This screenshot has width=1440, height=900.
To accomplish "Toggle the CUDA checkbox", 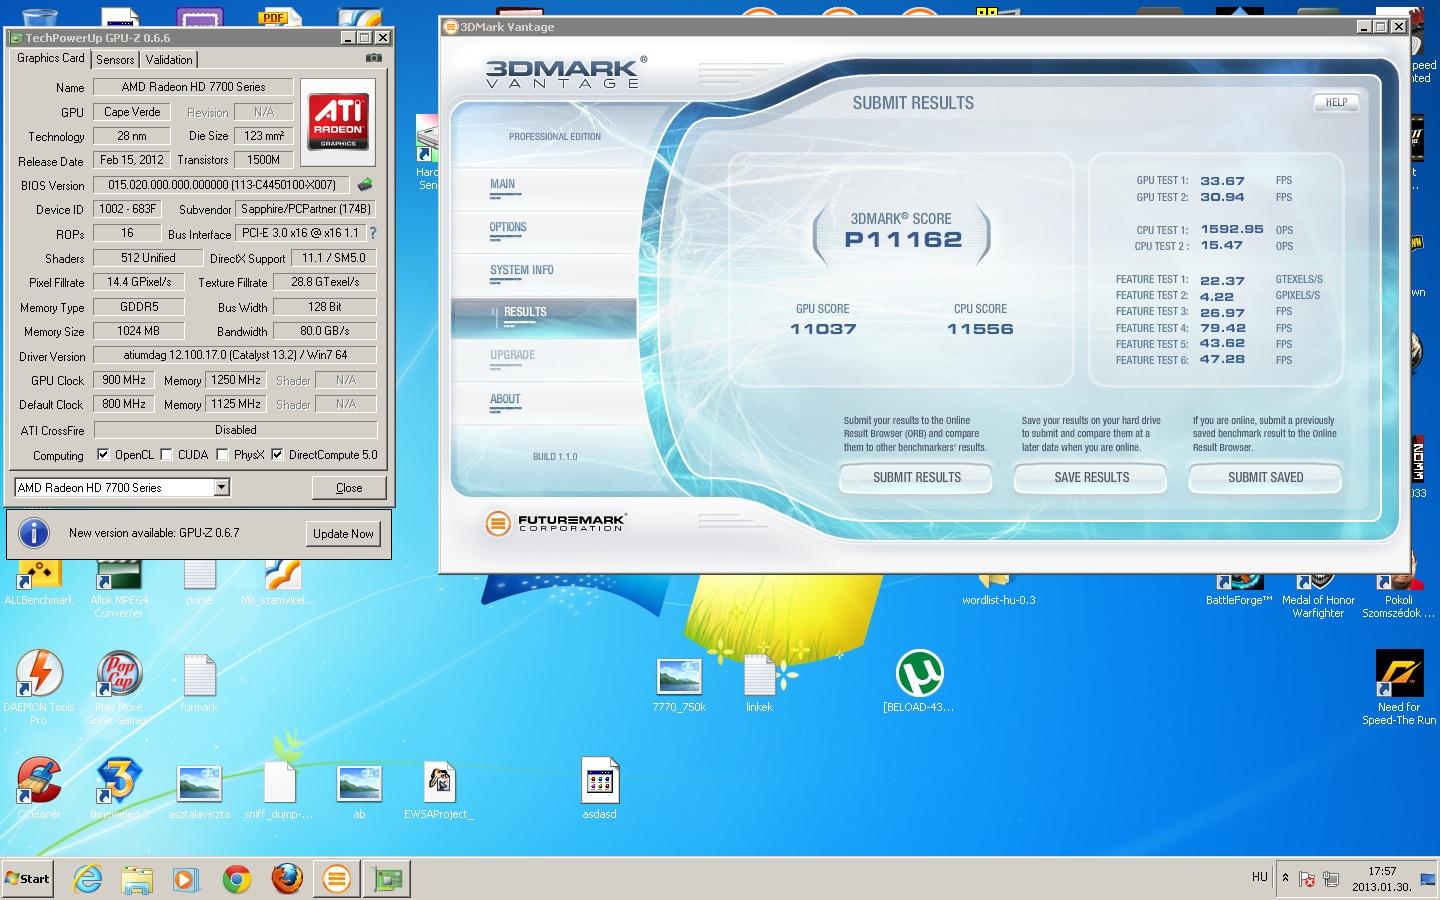I will (x=166, y=454).
